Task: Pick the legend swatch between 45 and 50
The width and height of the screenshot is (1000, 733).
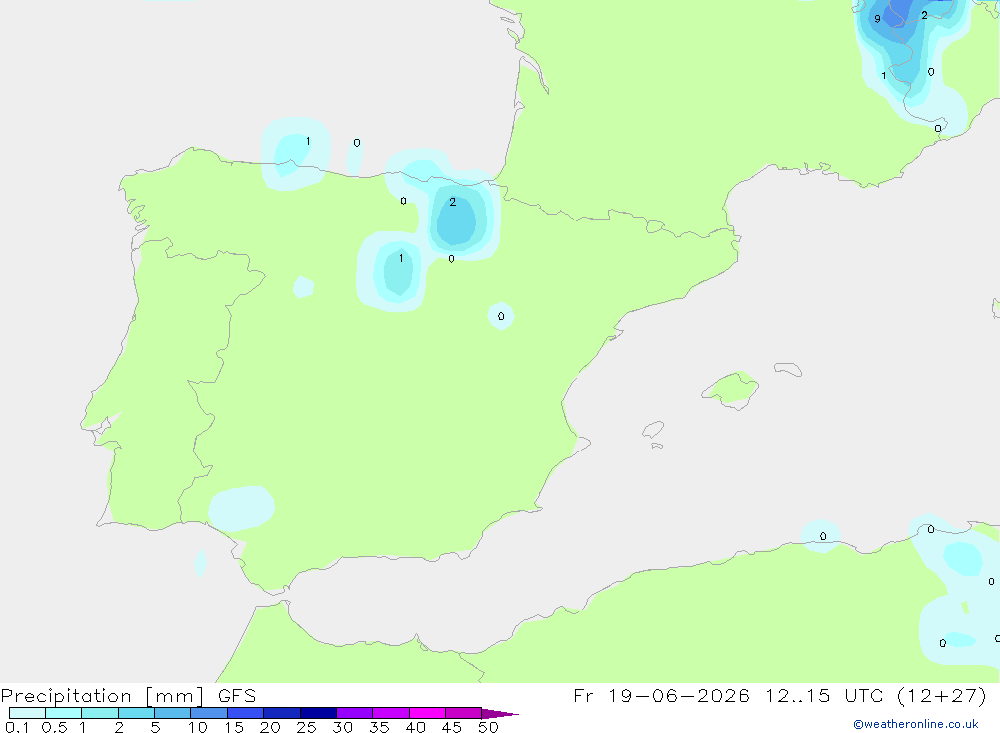Action: tap(463, 713)
